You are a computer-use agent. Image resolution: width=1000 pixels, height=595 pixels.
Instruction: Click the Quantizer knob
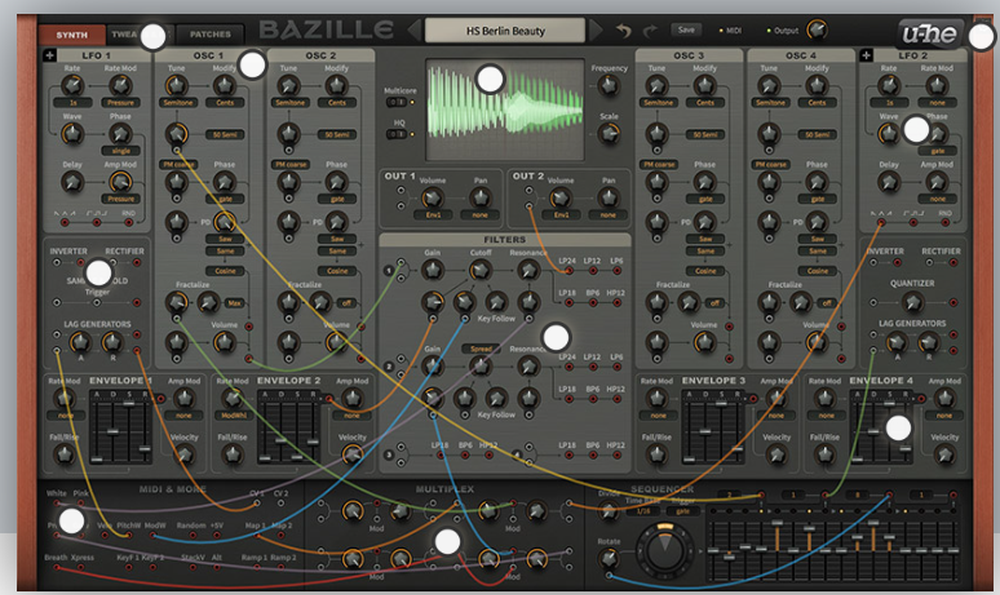[x=913, y=302]
